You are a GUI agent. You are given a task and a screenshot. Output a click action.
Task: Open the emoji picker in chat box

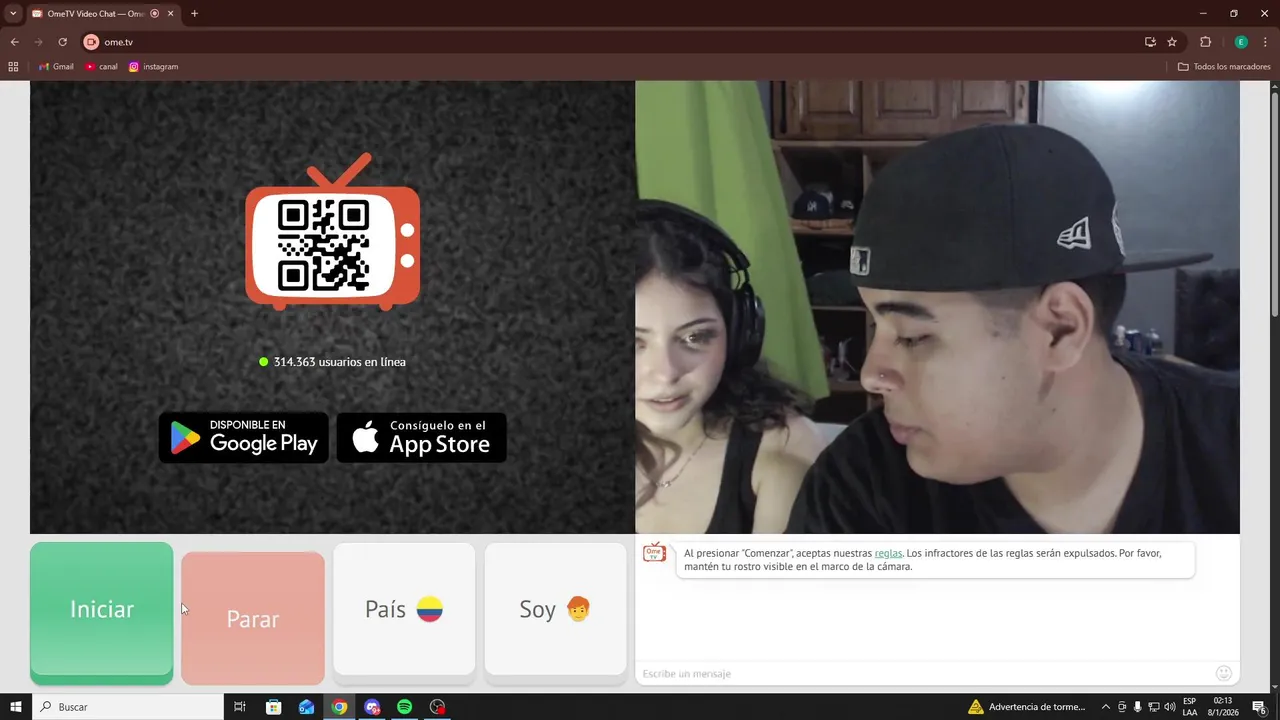coord(1223,673)
